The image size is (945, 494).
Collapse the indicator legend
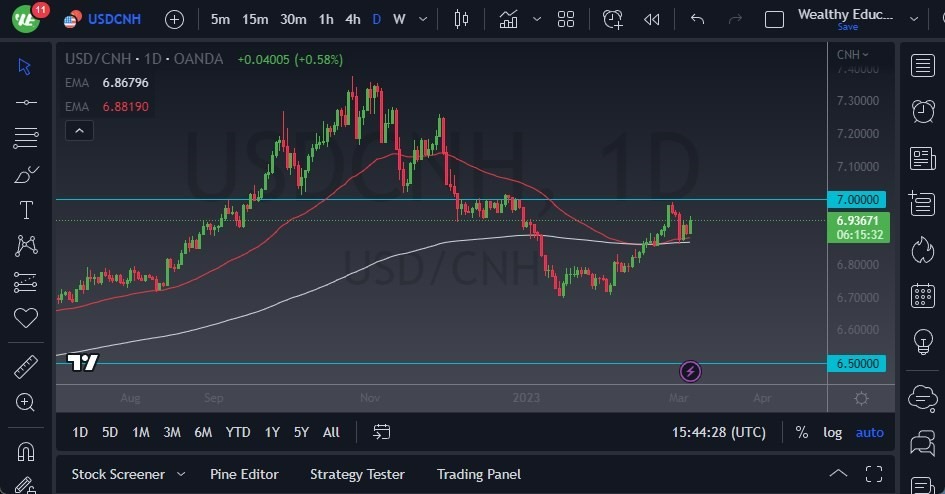(79, 131)
